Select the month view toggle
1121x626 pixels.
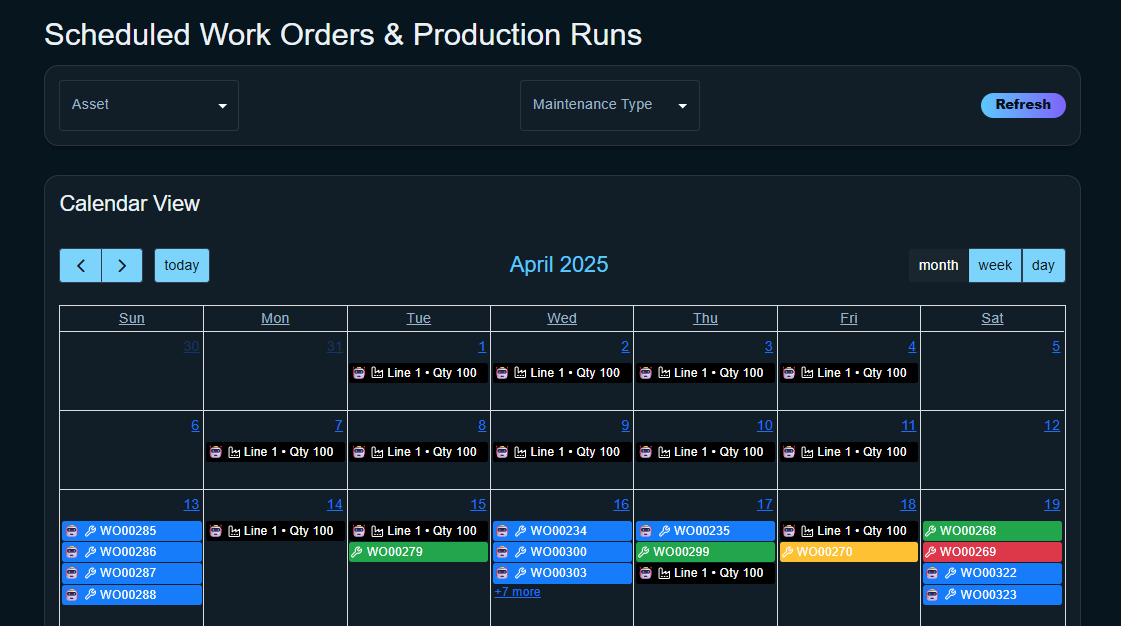click(938, 265)
